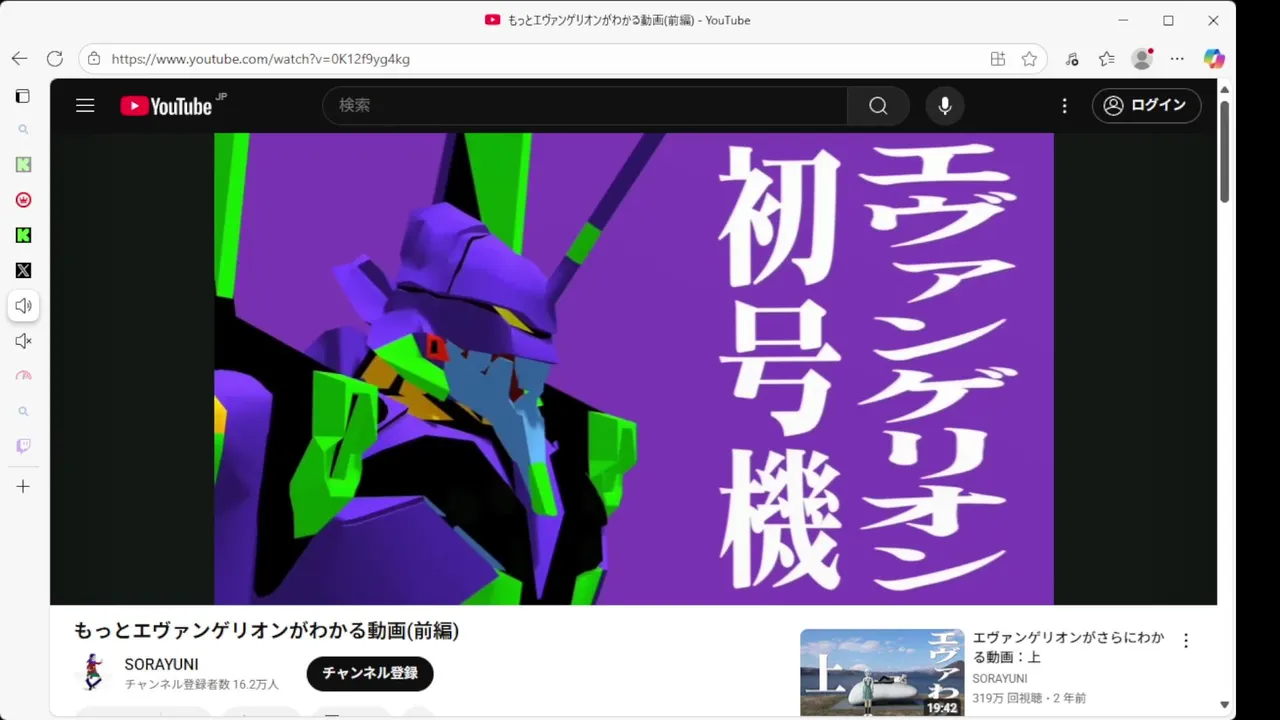Start voice search with the microphone

(x=945, y=105)
